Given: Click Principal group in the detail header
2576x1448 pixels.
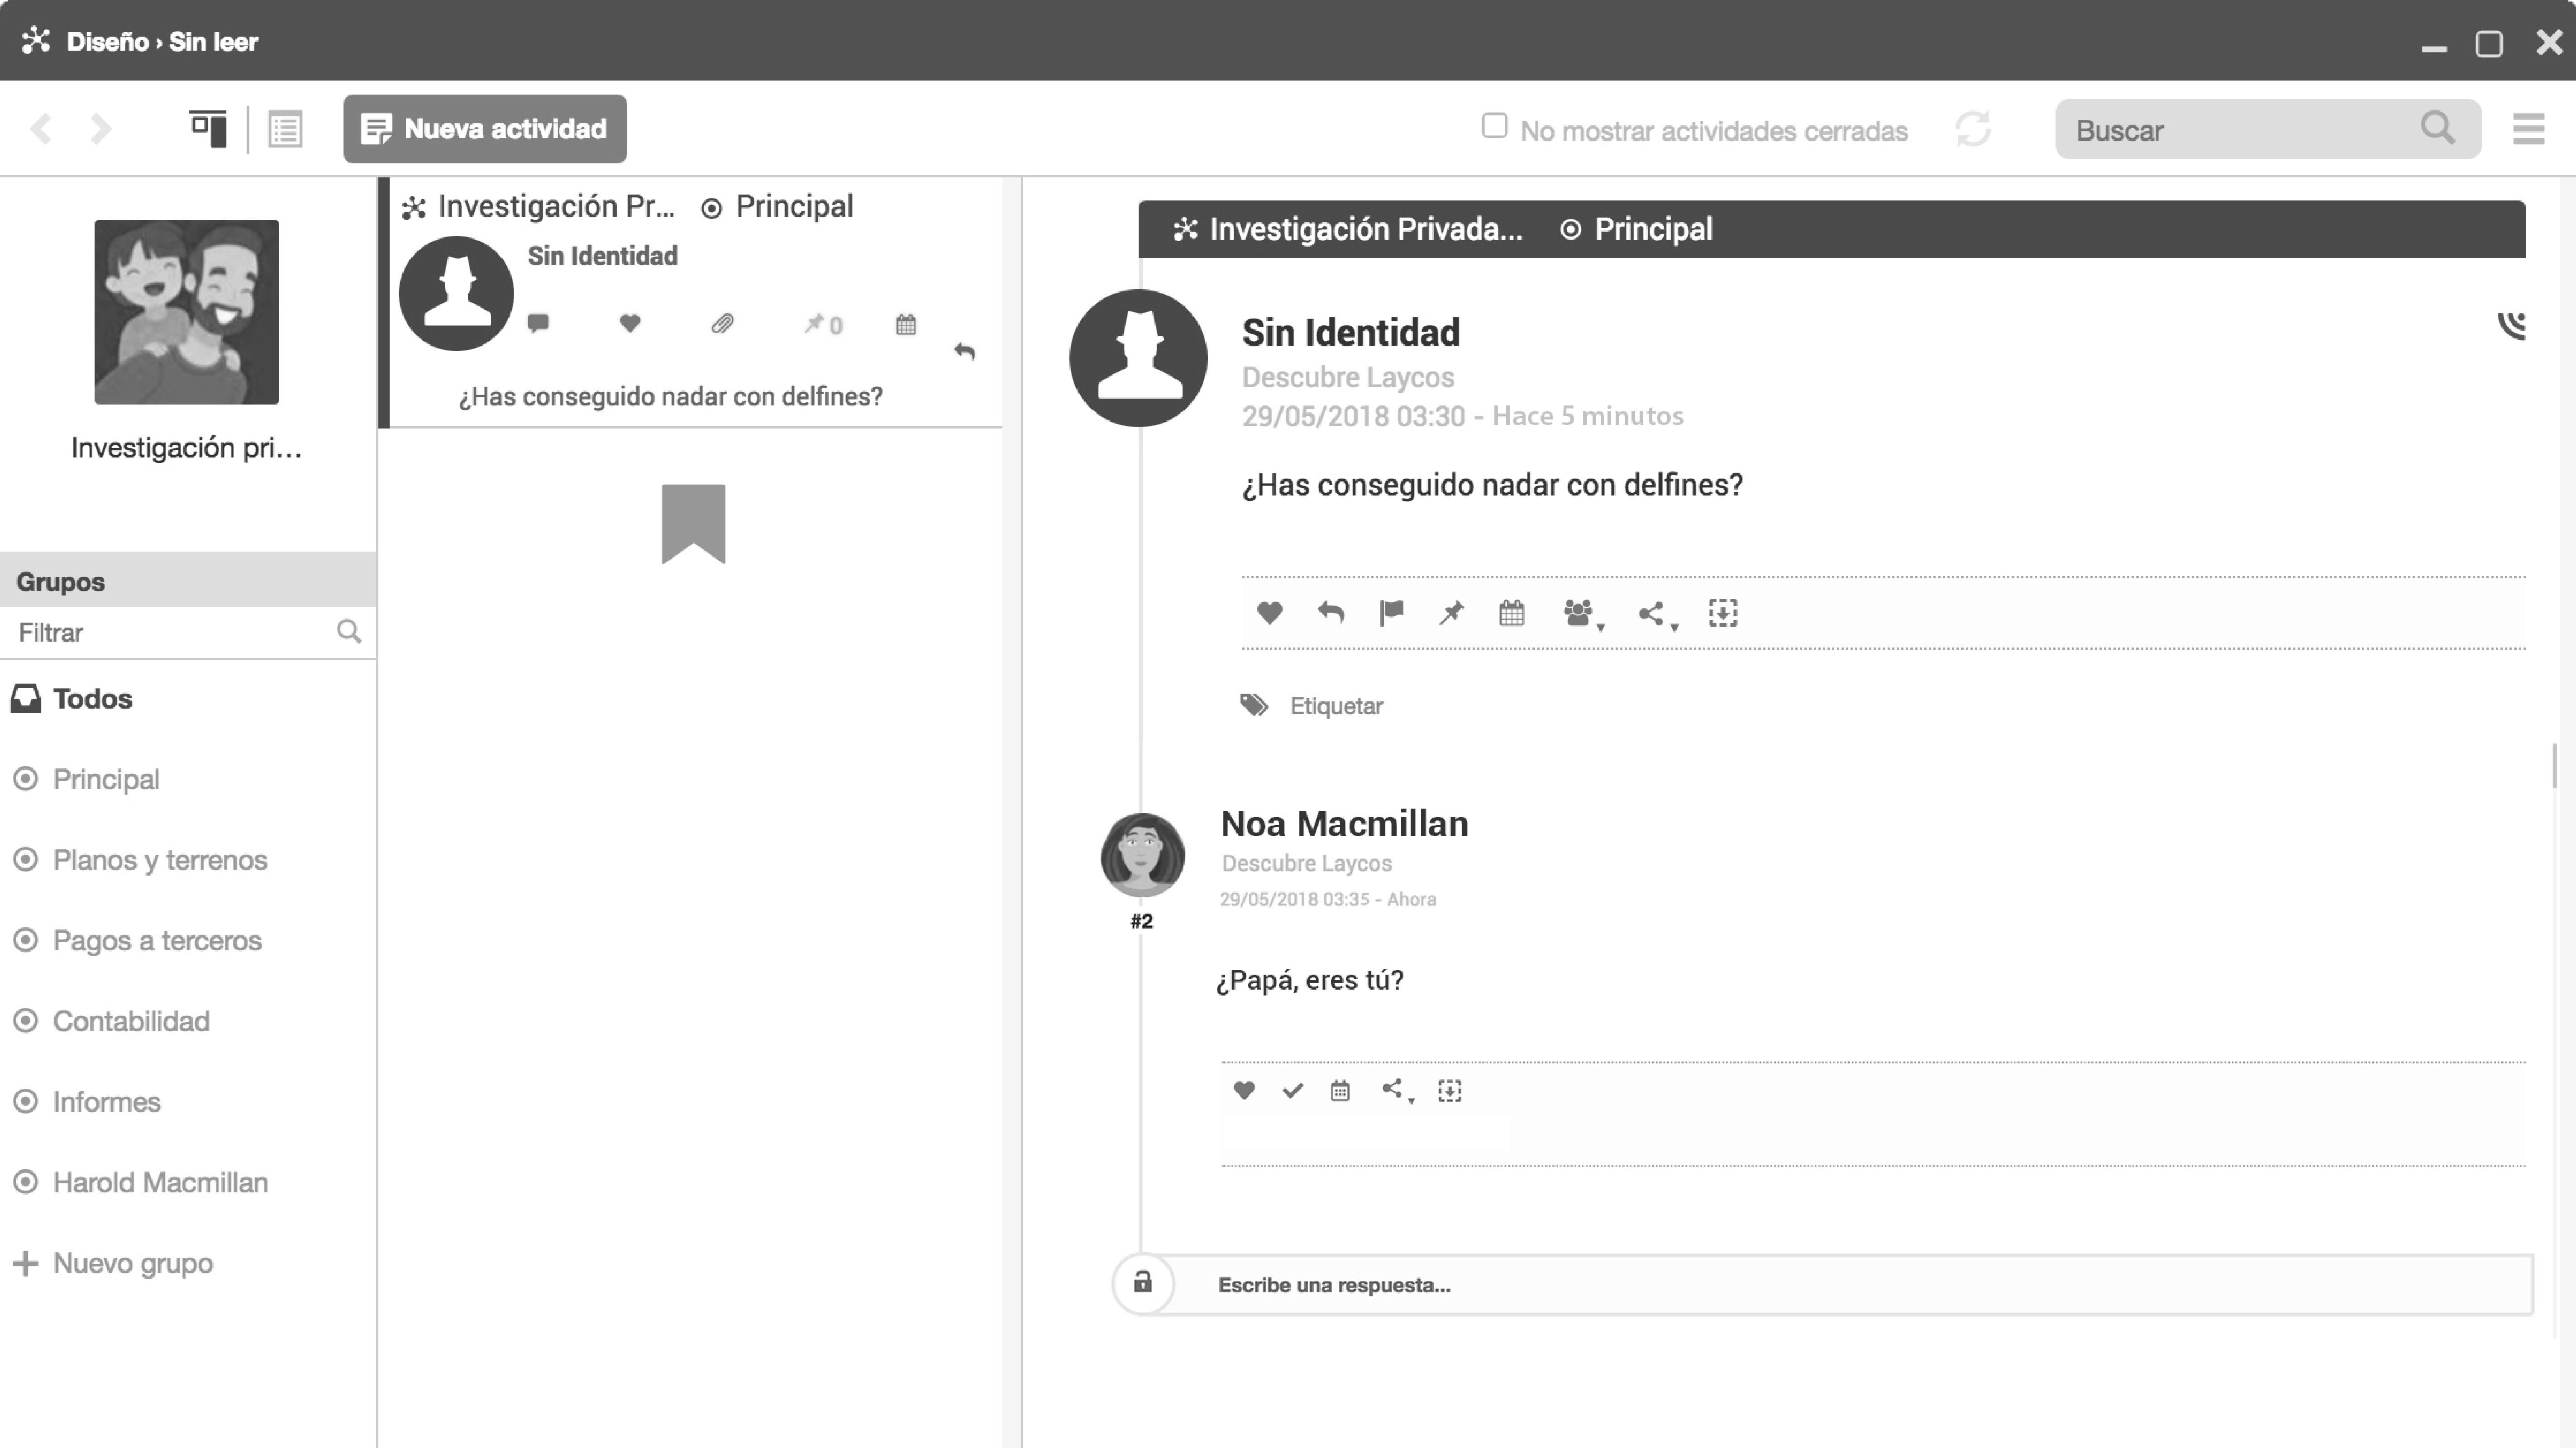Looking at the screenshot, I should pyautogui.click(x=1637, y=229).
